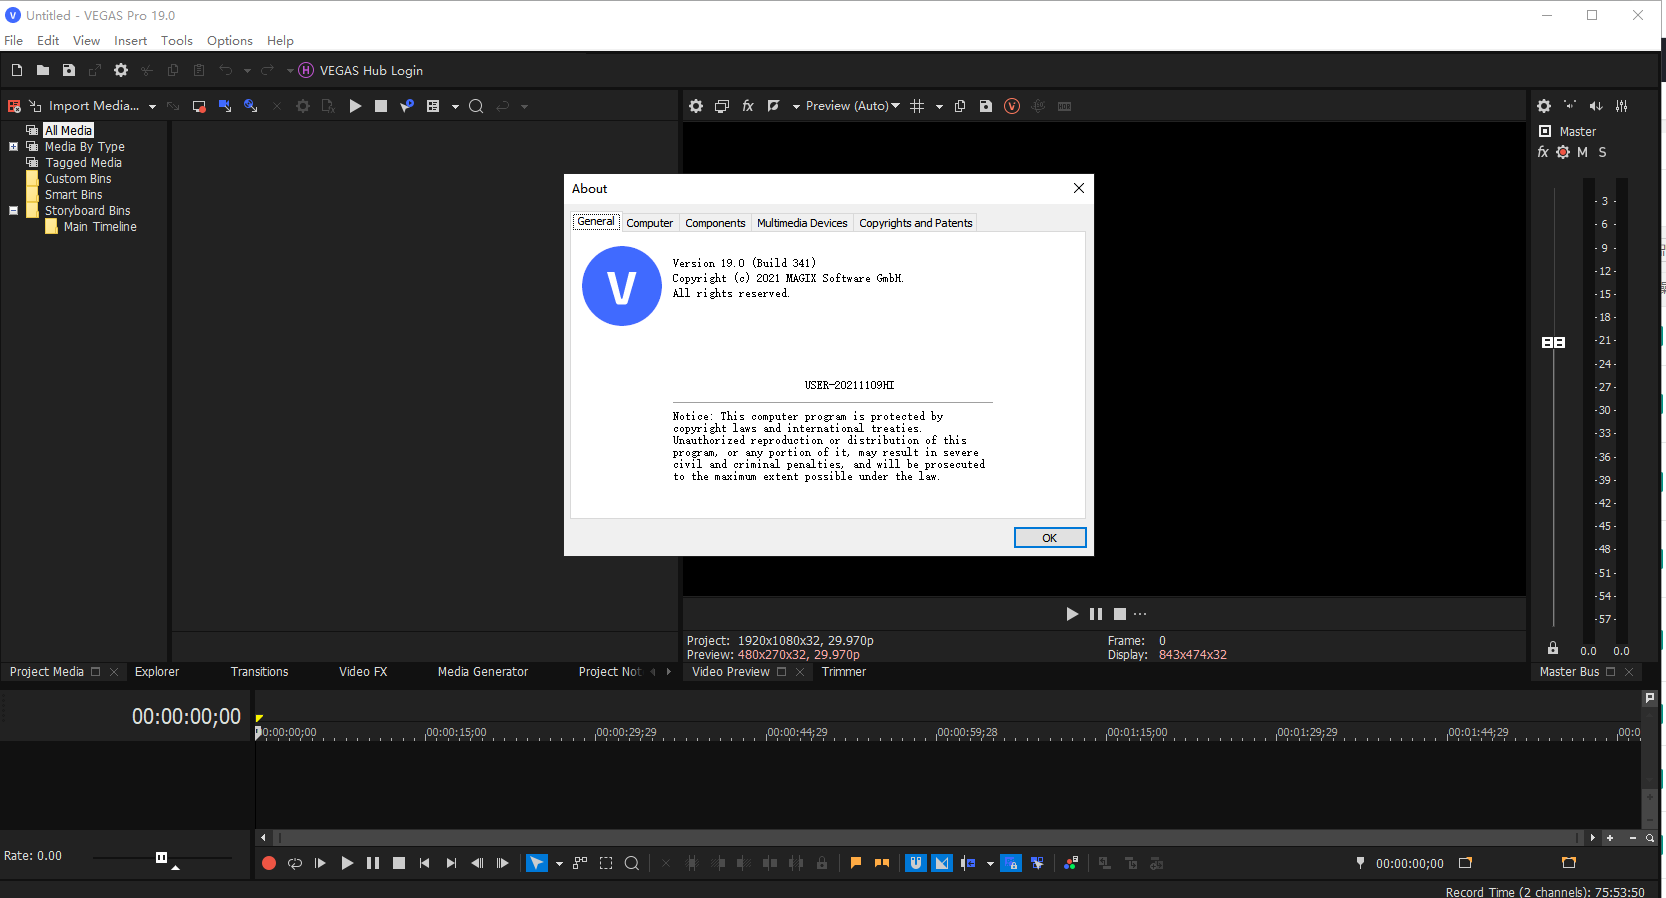
Task: Open Project Properties gear in main toolbar
Action: [x=121, y=70]
